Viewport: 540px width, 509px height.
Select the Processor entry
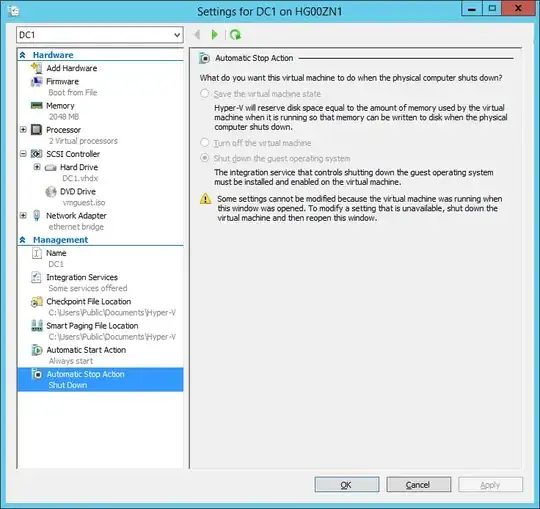[x=63, y=130]
